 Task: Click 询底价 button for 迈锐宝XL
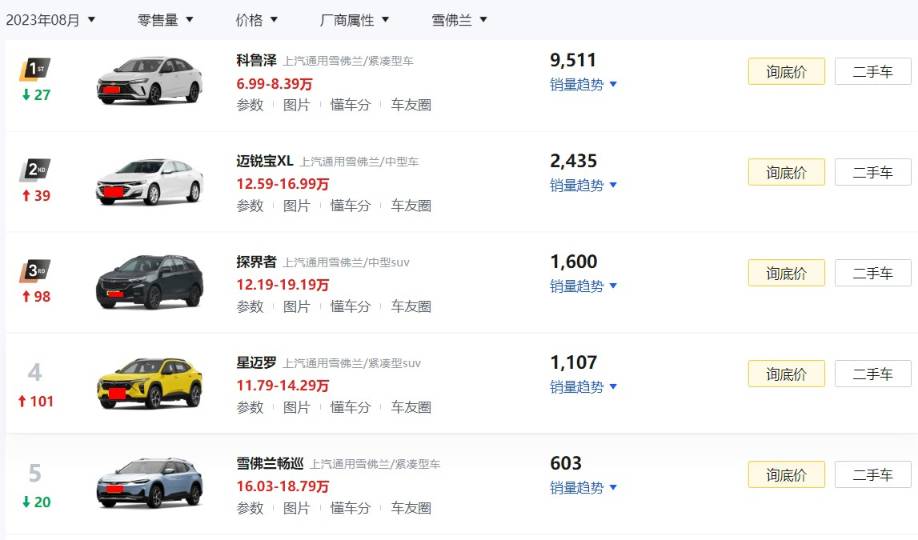click(x=786, y=172)
